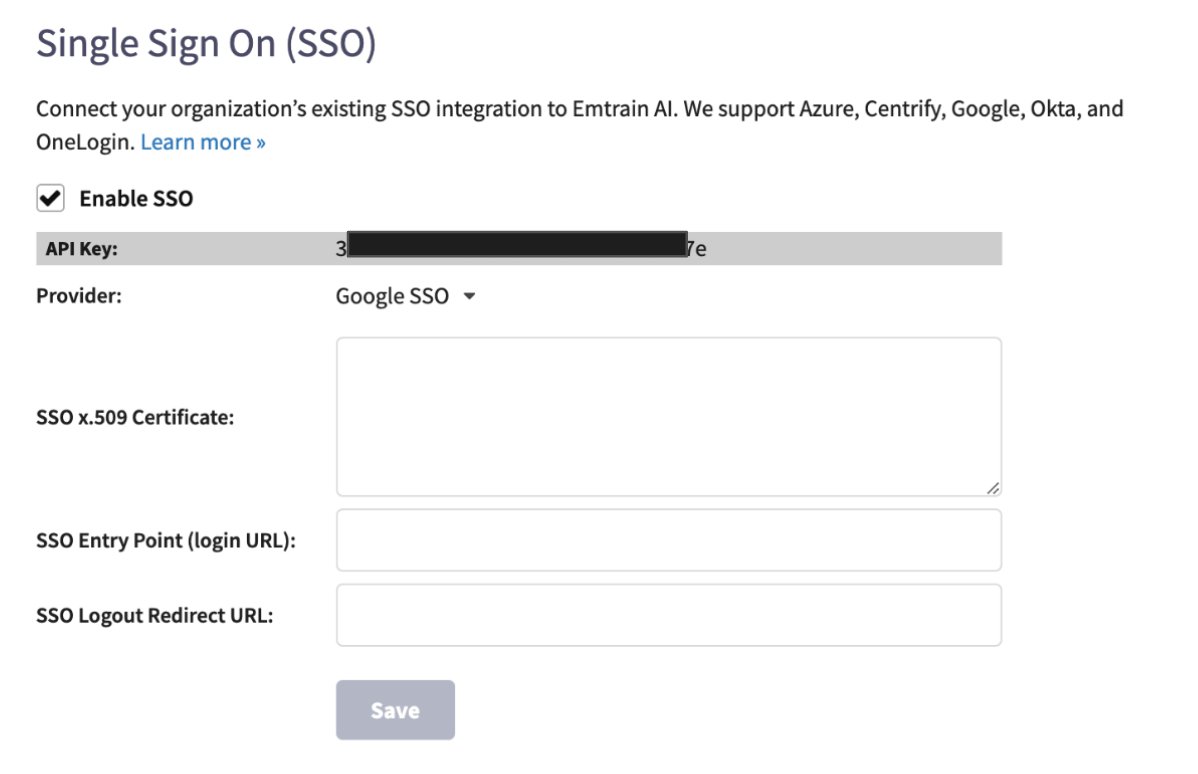Click the SSO Logout Redirect URL field
1198x774 pixels.
point(668,614)
